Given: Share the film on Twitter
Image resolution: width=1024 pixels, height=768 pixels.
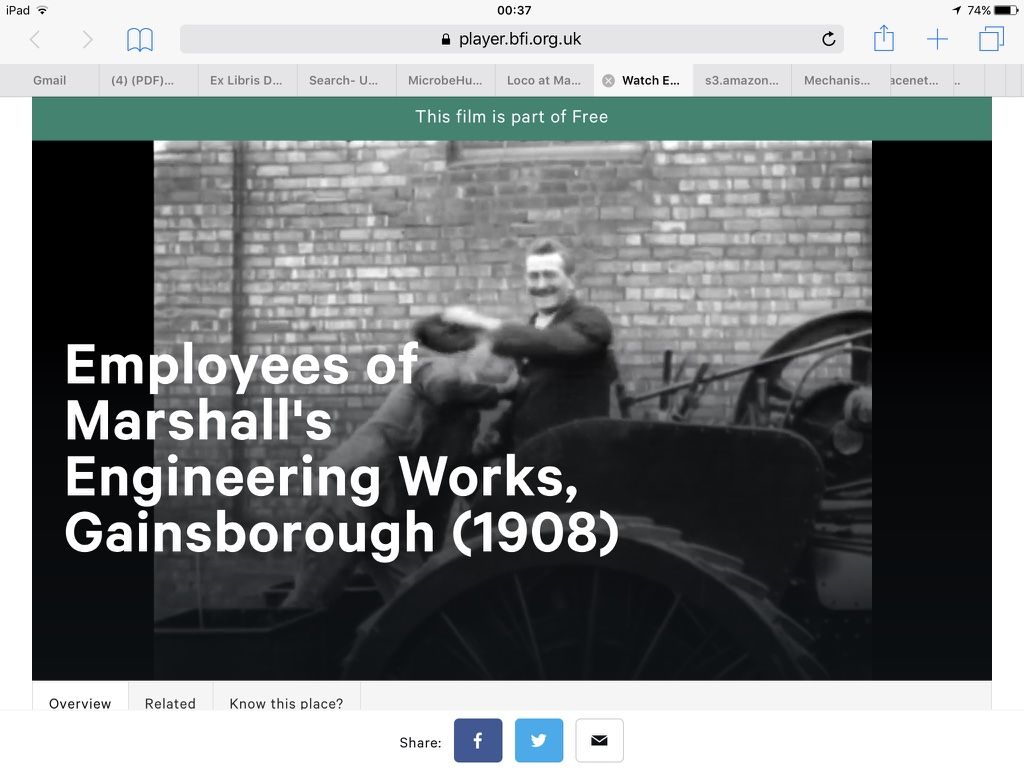Looking at the screenshot, I should click(539, 741).
